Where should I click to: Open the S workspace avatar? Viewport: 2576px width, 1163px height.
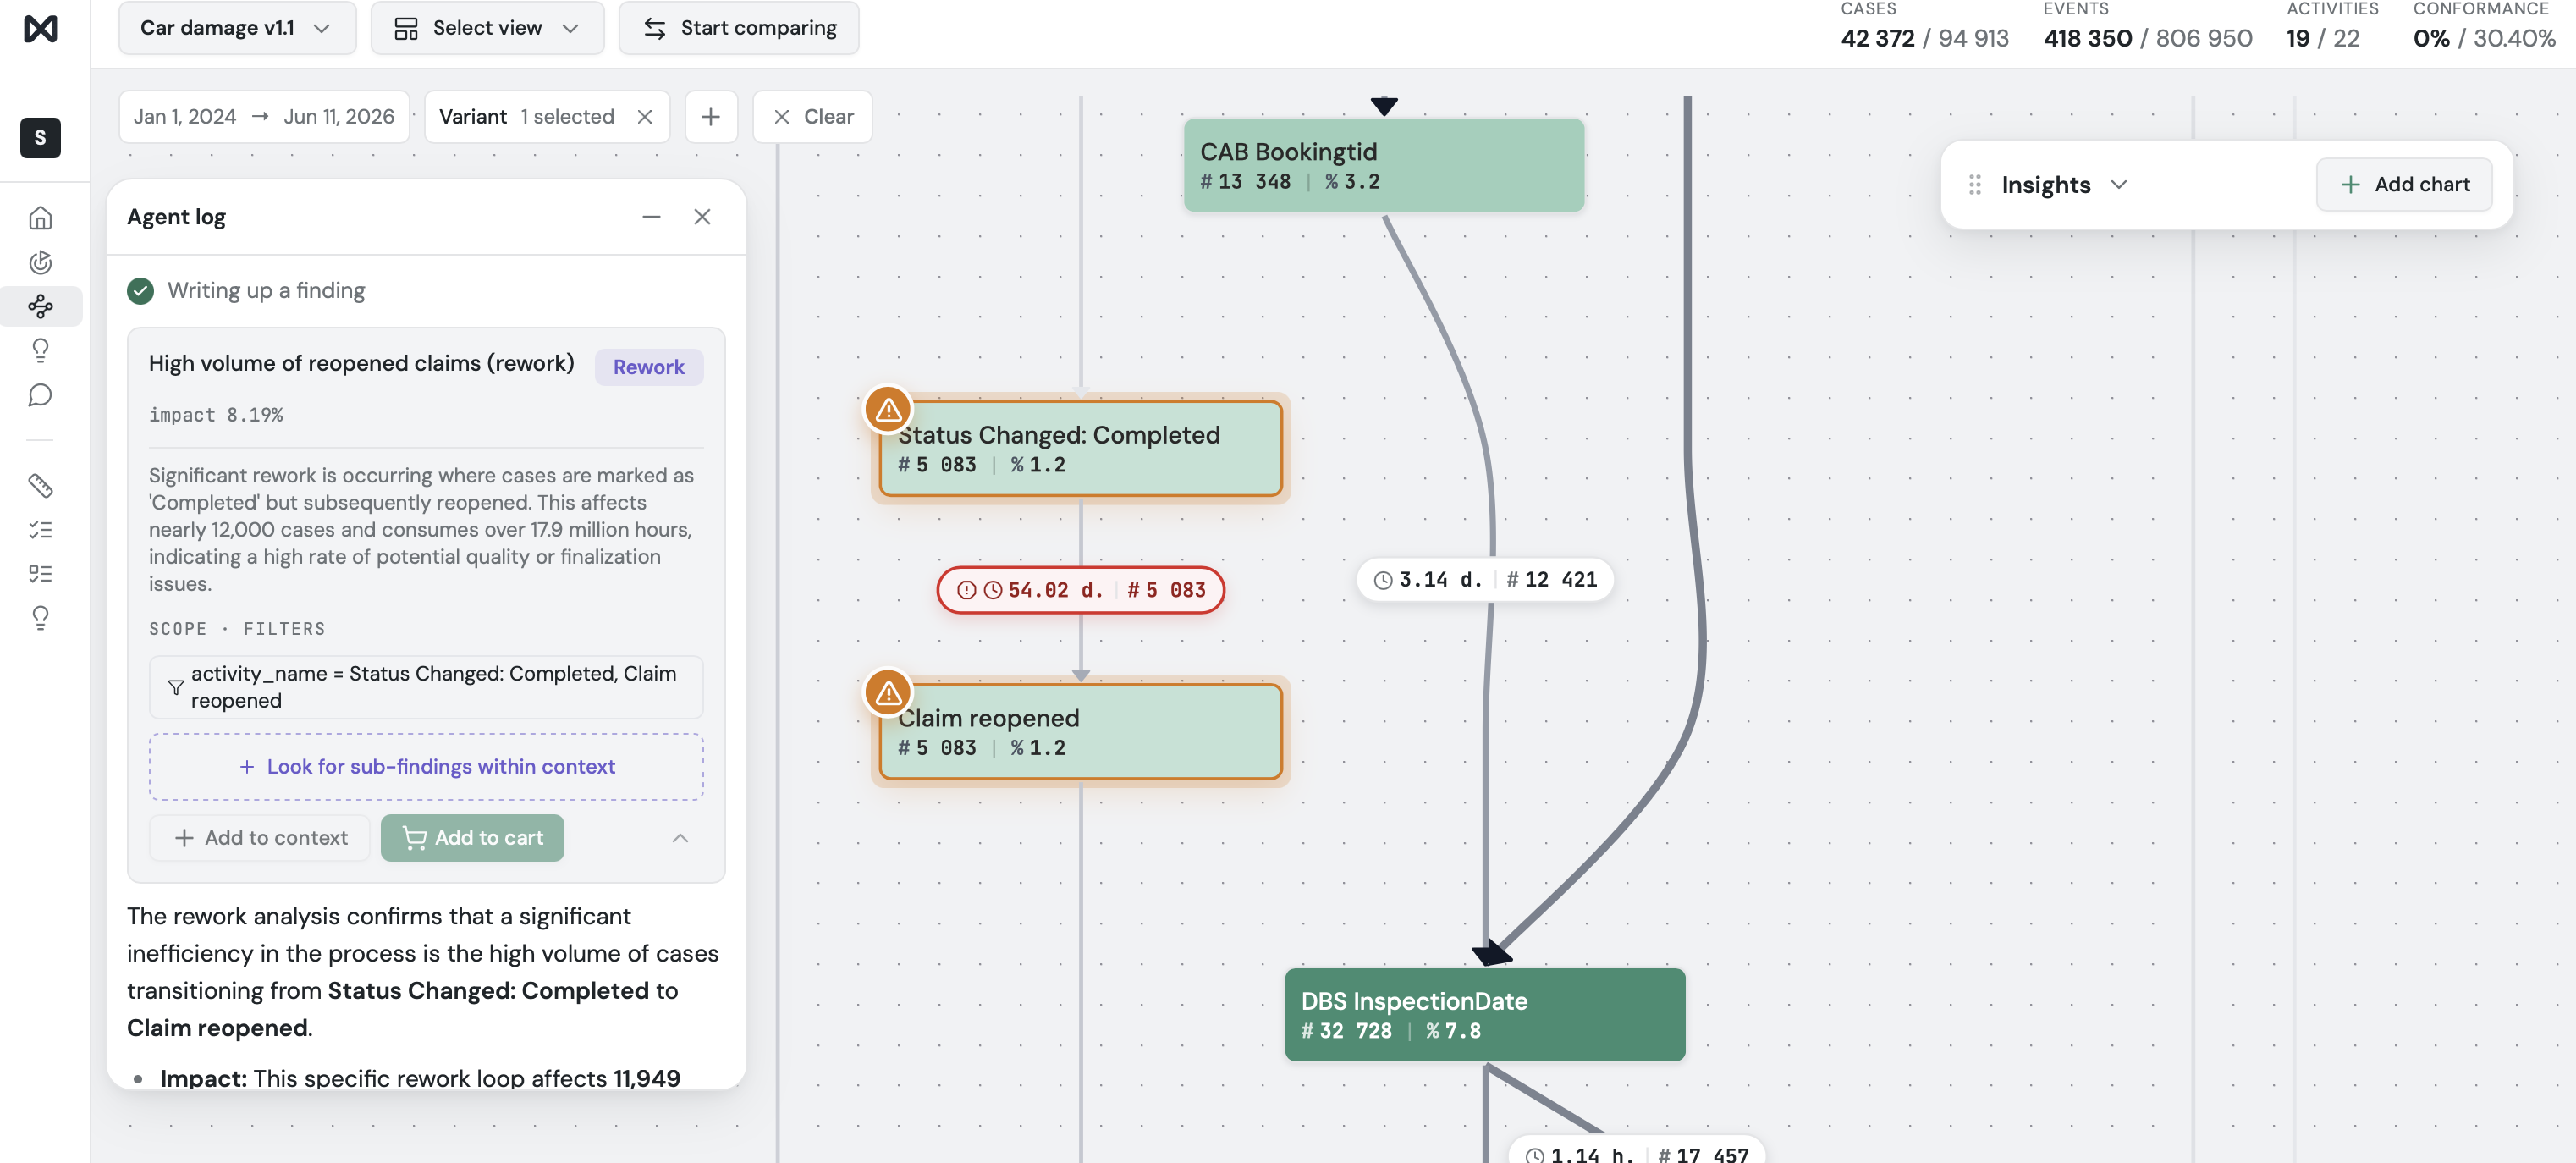40,138
